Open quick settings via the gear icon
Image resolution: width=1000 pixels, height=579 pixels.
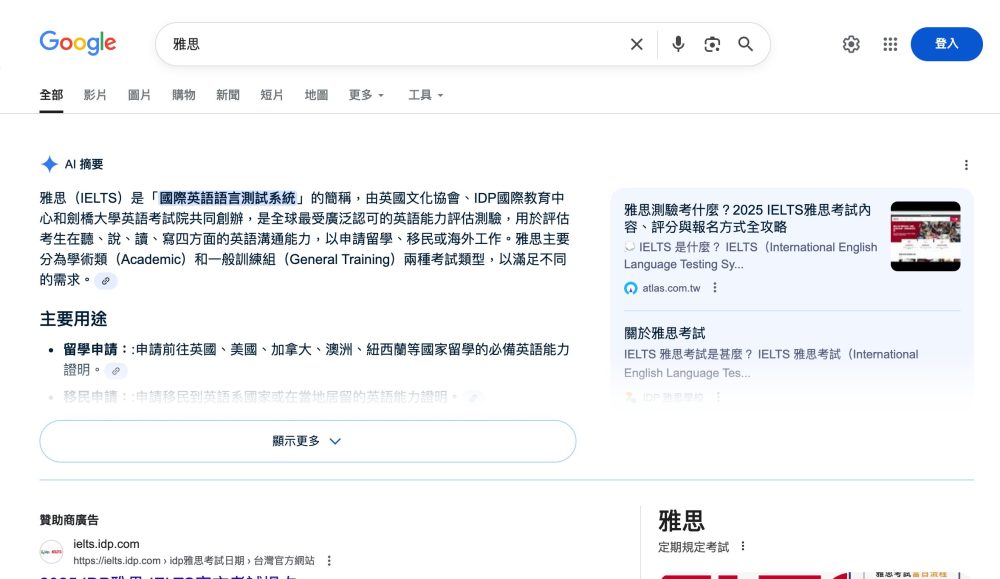(x=851, y=44)
